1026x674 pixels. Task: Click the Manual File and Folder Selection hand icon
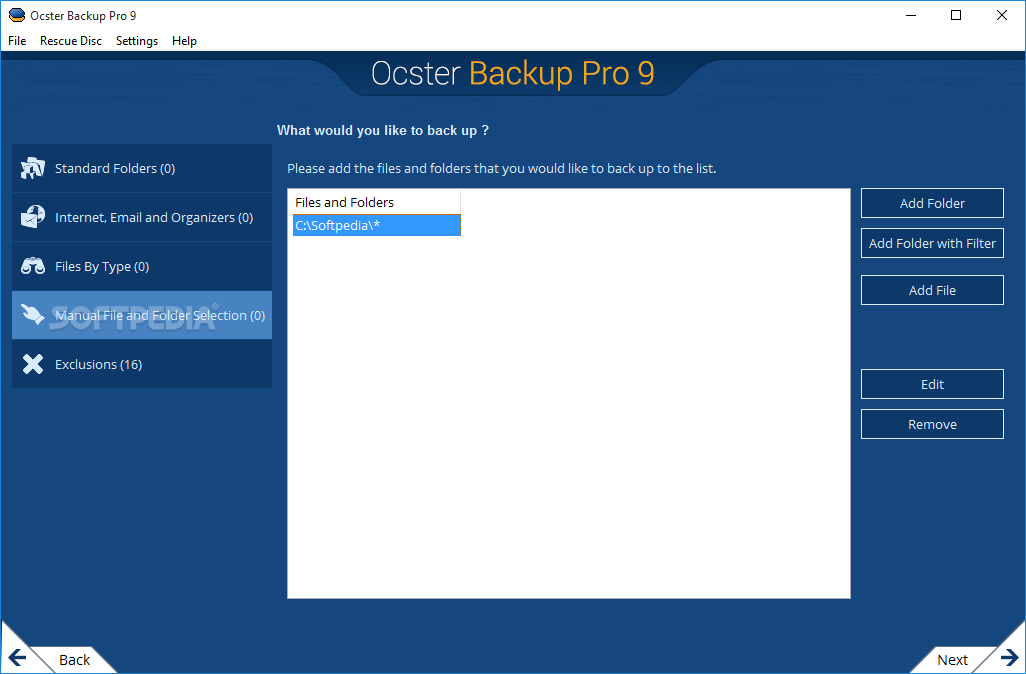[x=32, y=315]
